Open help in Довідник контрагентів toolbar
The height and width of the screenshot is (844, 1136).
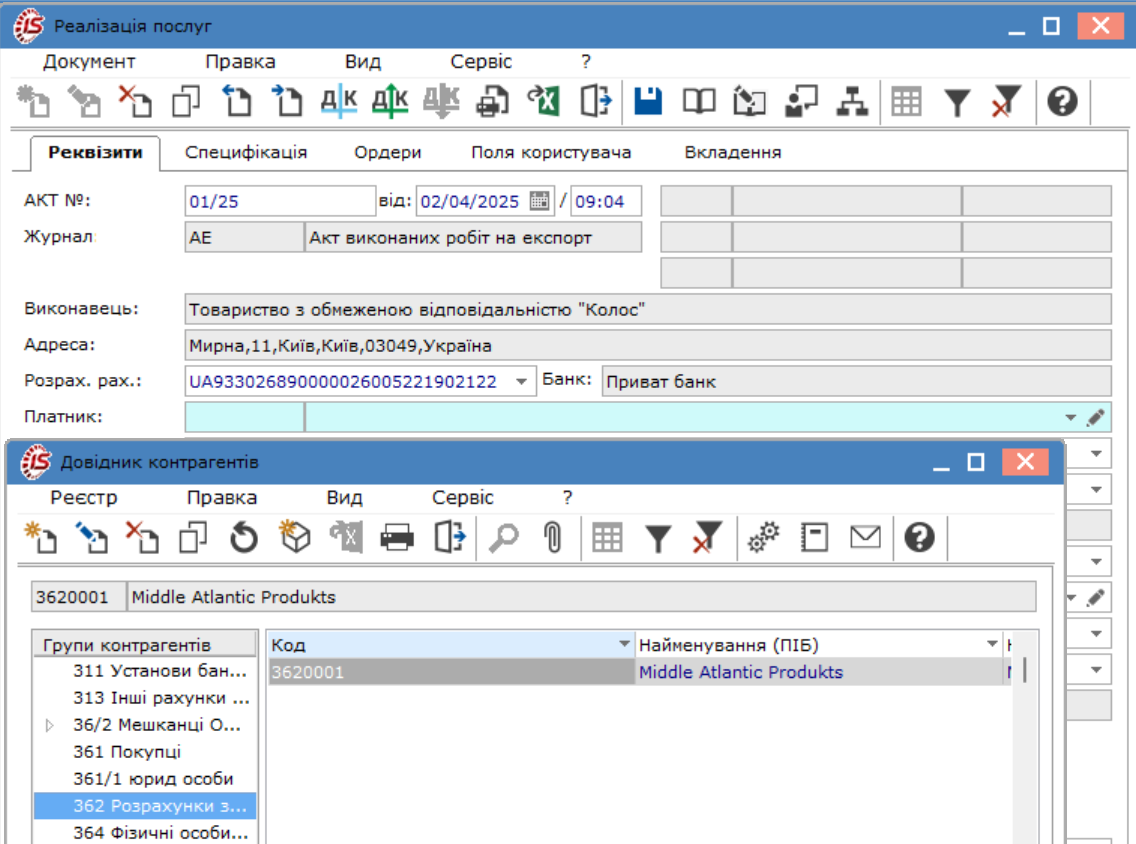coord(919,538)
